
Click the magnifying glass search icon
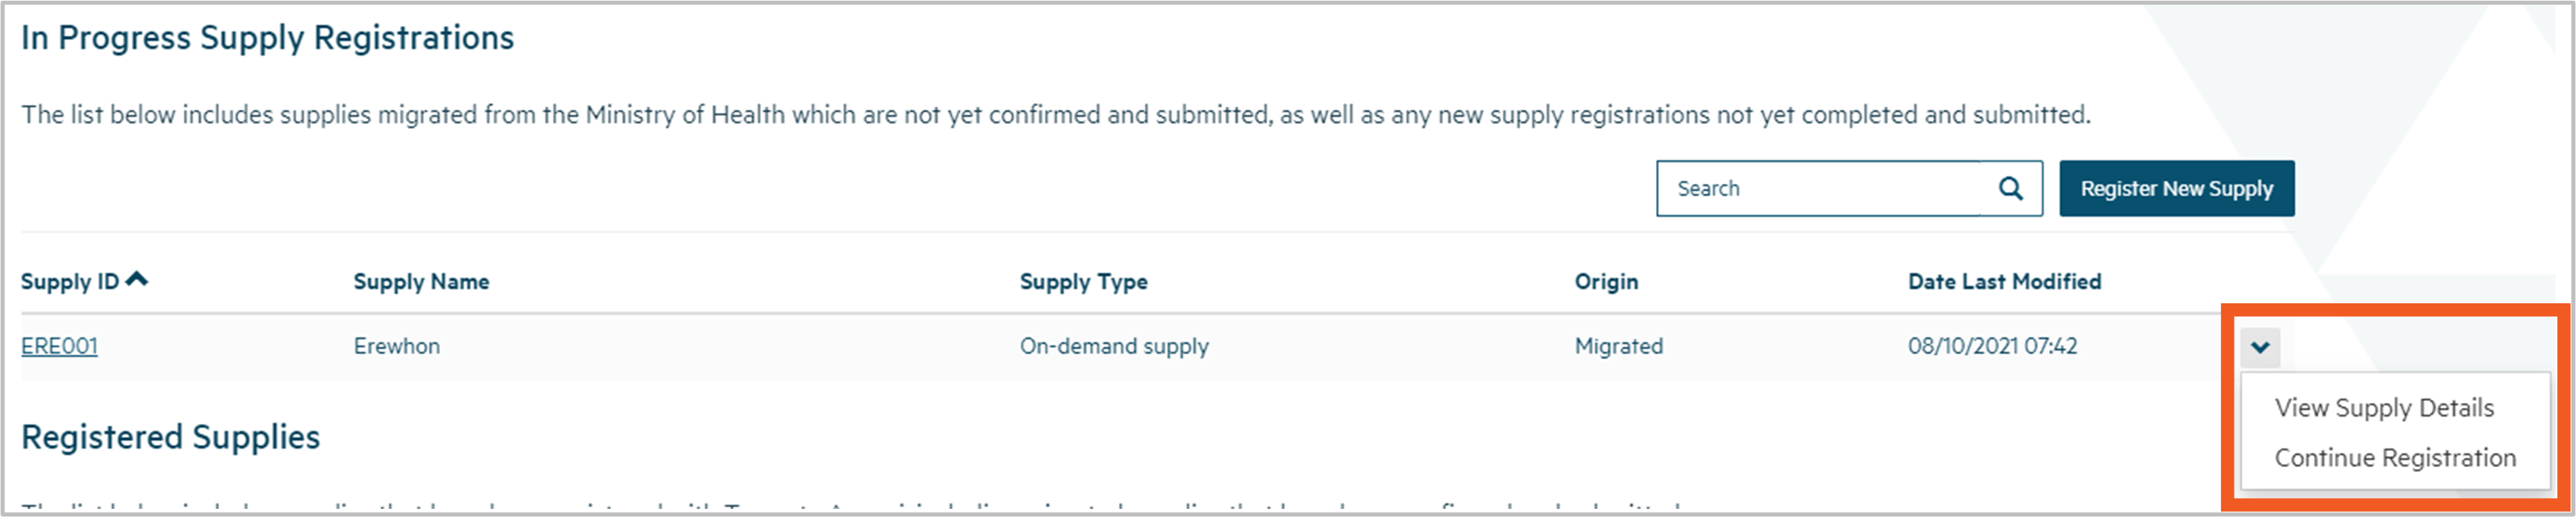point(2010,188)
